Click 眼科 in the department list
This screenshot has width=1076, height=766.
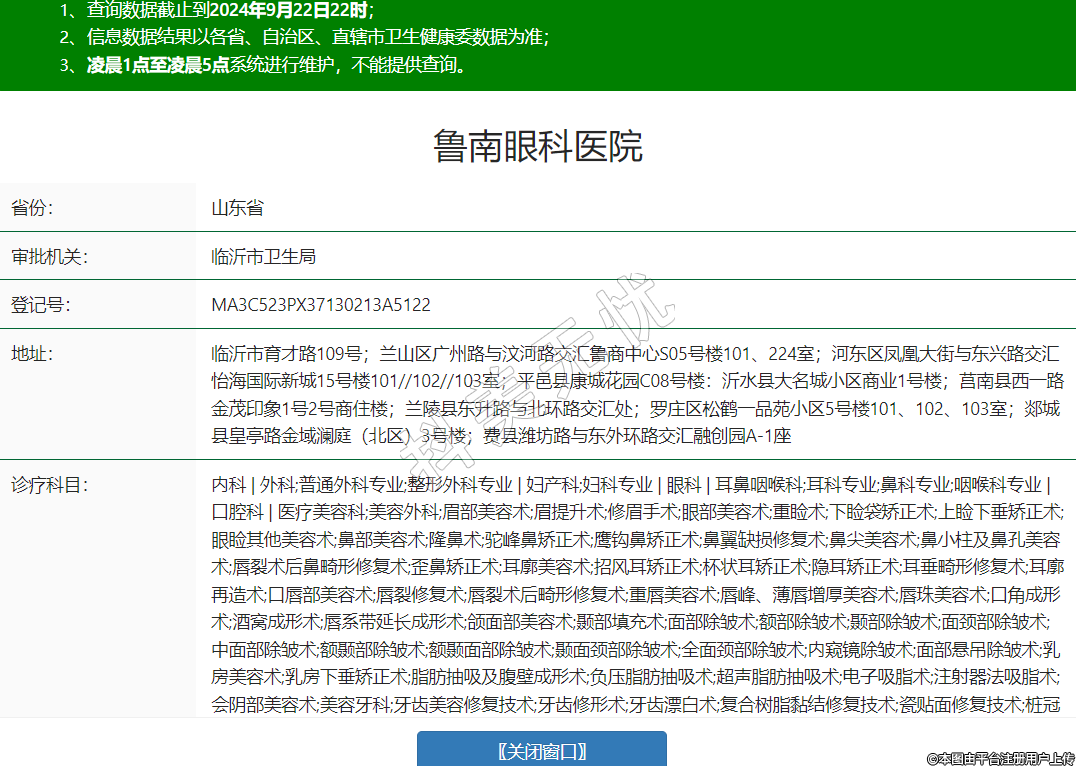(683, 485)
